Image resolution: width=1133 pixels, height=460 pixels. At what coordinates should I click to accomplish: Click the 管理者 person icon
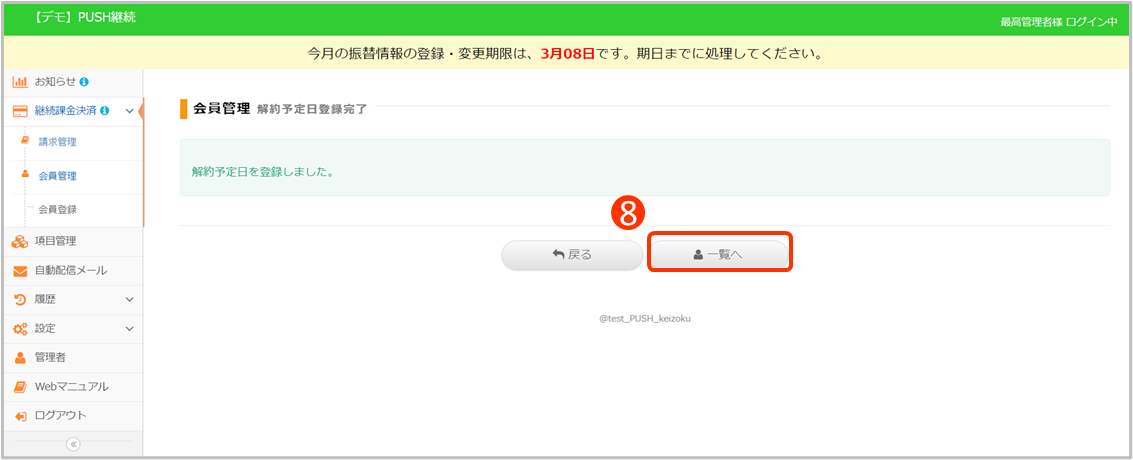[20, 357]
